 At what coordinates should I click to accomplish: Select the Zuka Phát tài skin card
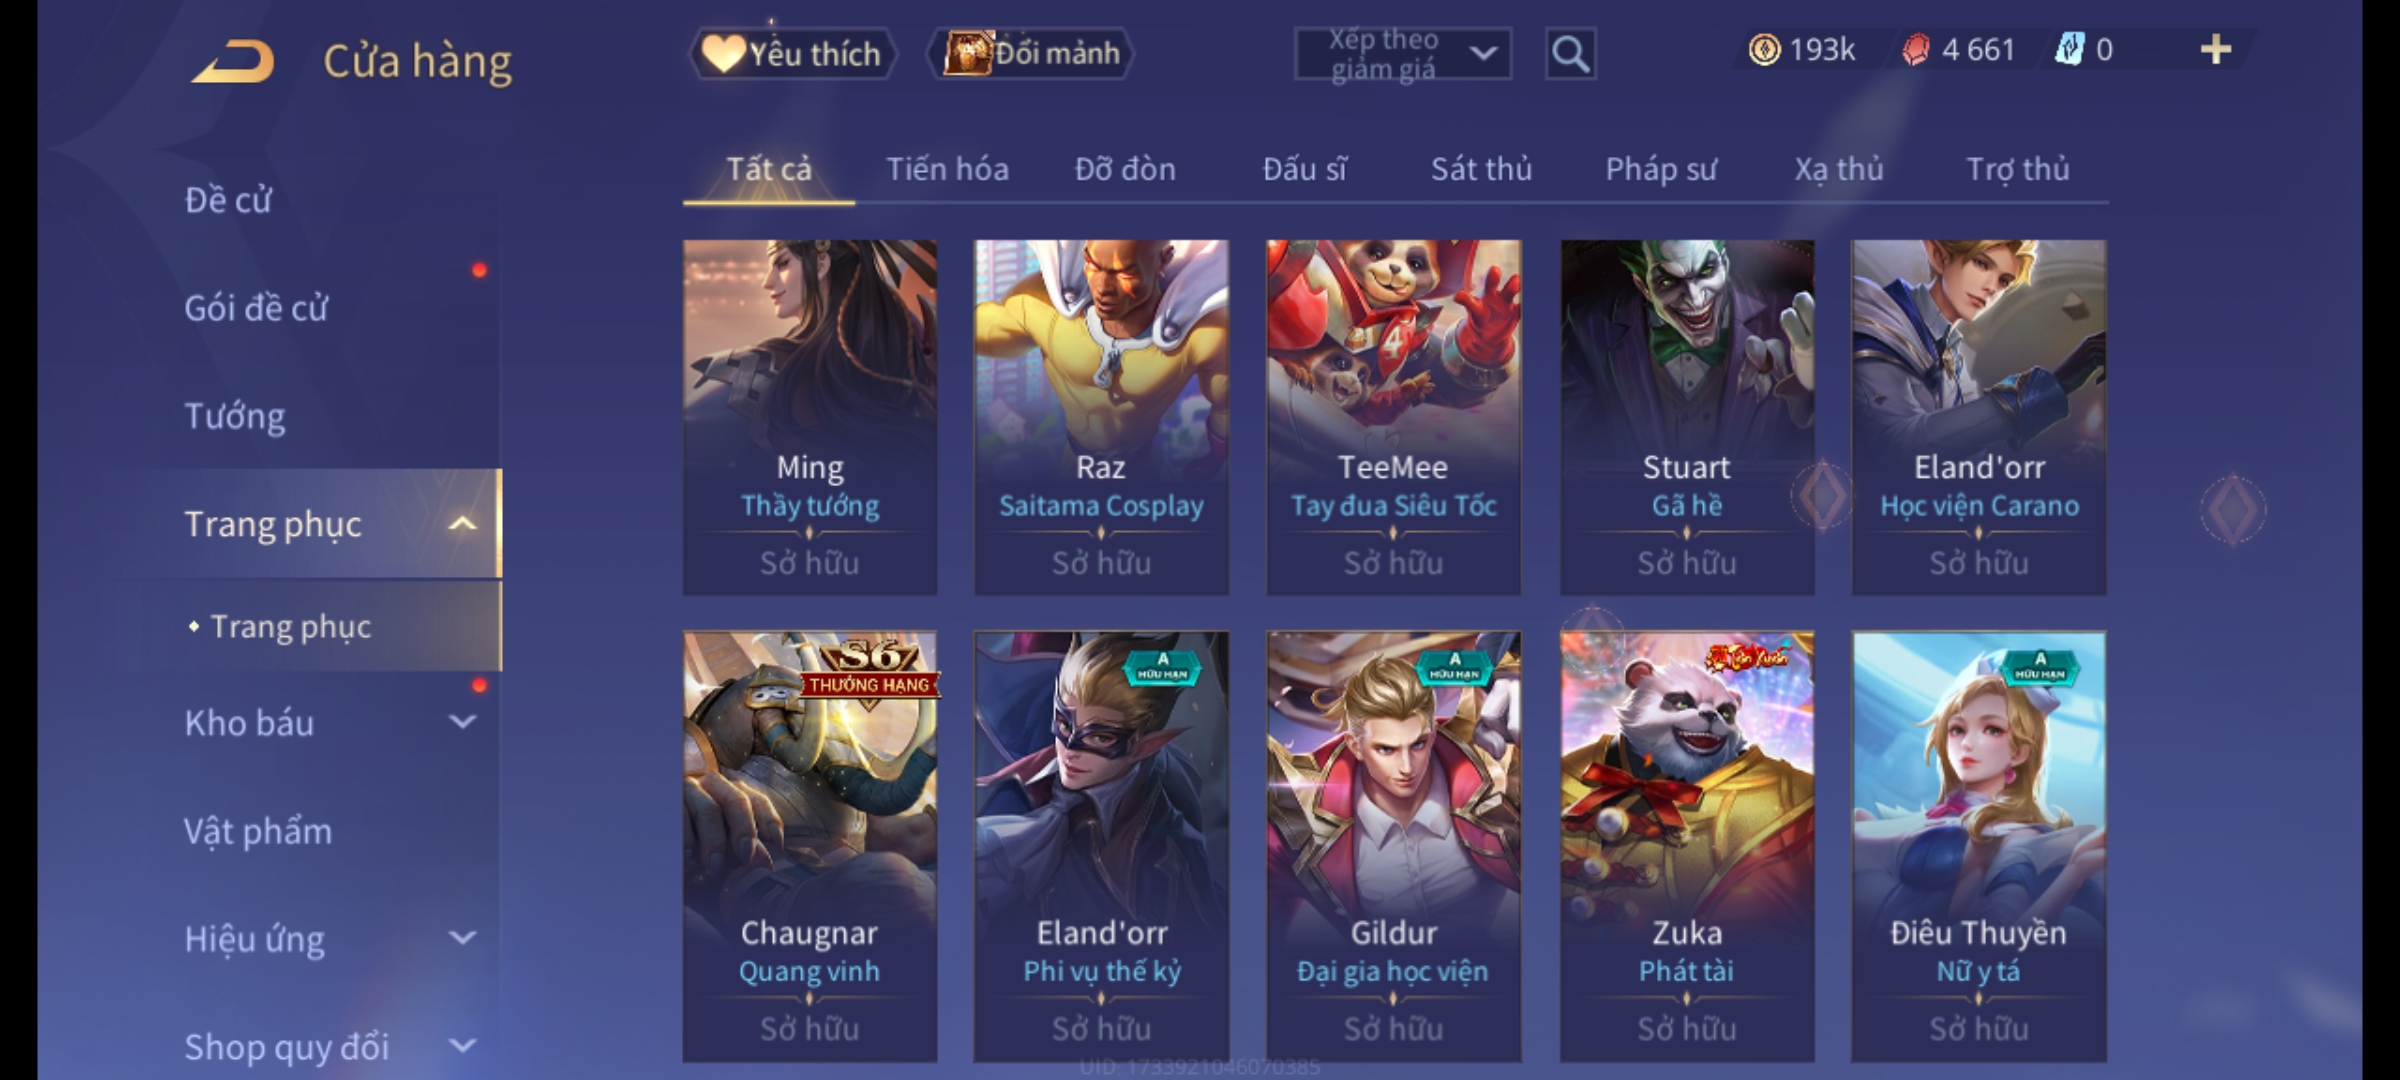[x=1687, y=846]
